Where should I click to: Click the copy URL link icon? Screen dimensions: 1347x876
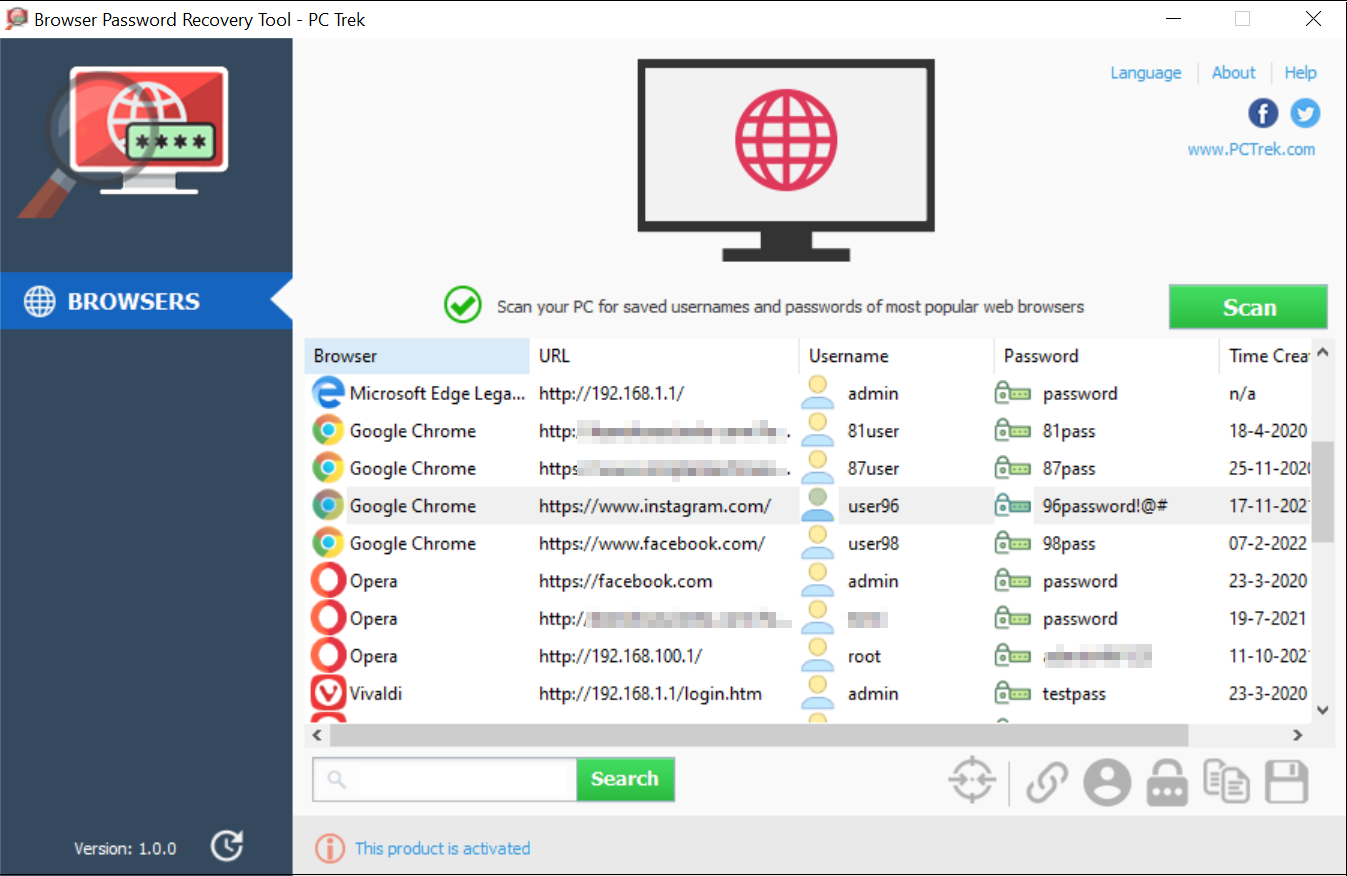pyautogui.click(x=1047, y=780)
